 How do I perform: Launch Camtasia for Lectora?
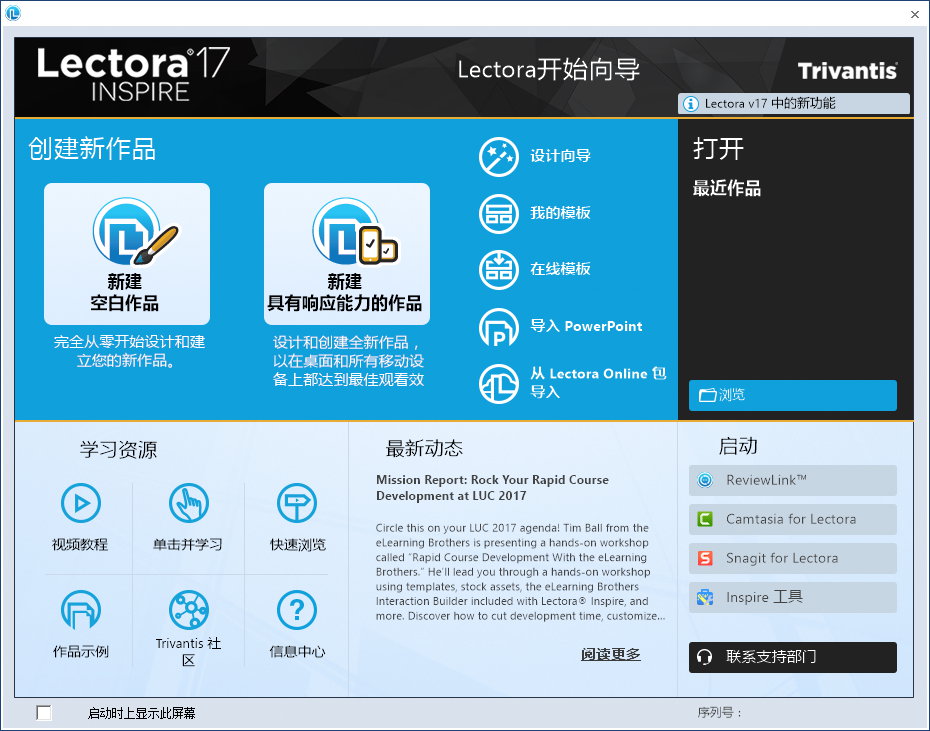(792, 519)
